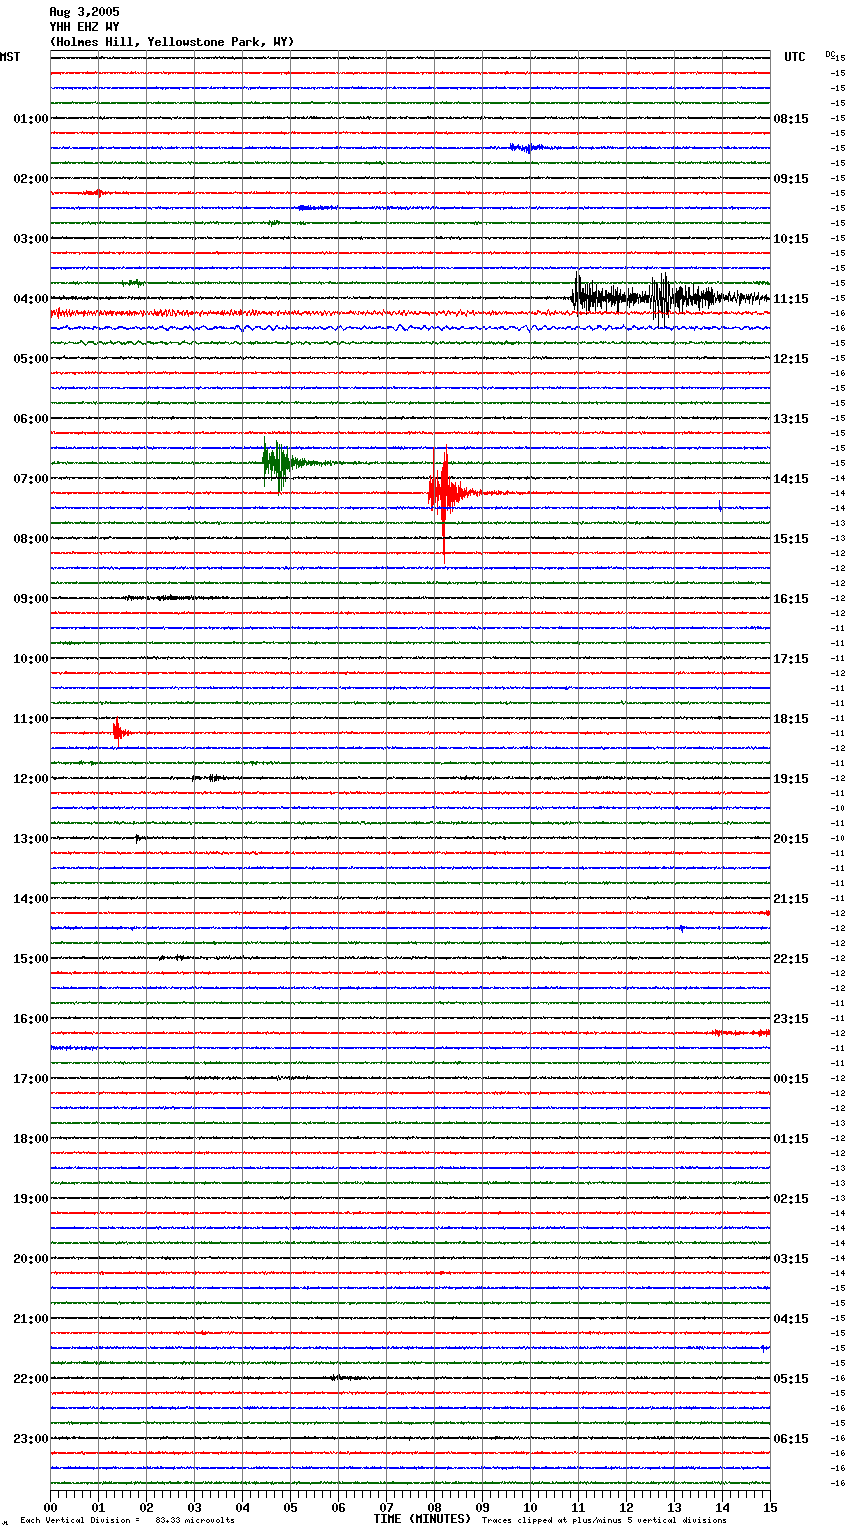850x1534 pixels.
Task: Click the TIME (MINUTES) axis title
Action: [x=422, y=1519]
